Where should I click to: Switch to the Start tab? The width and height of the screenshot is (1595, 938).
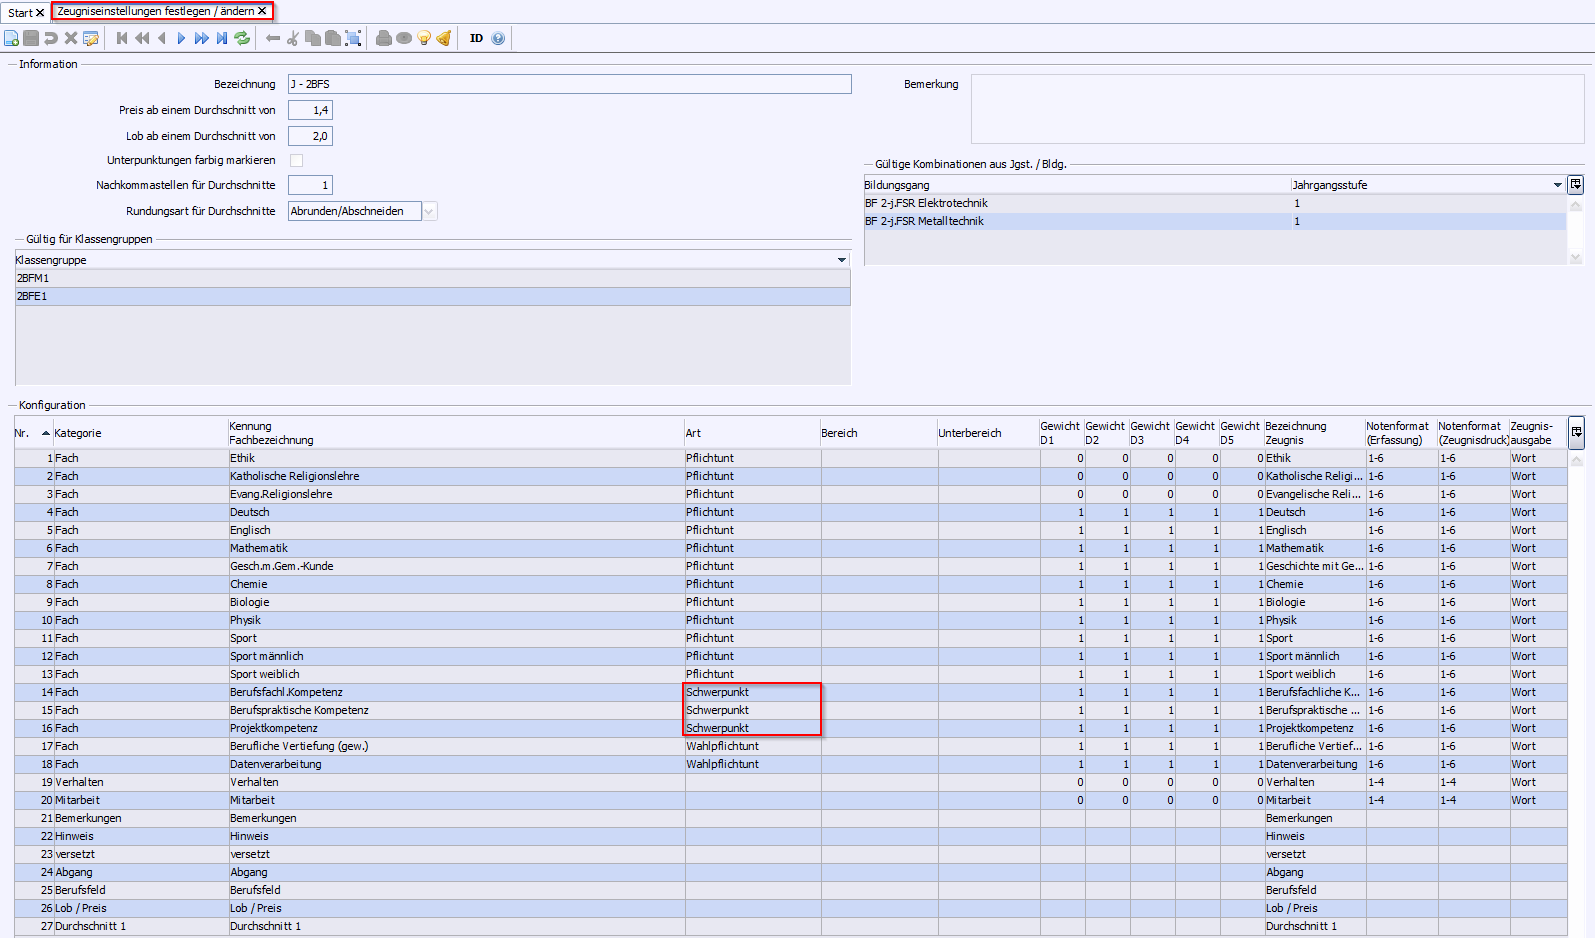(x=20, y=13)
